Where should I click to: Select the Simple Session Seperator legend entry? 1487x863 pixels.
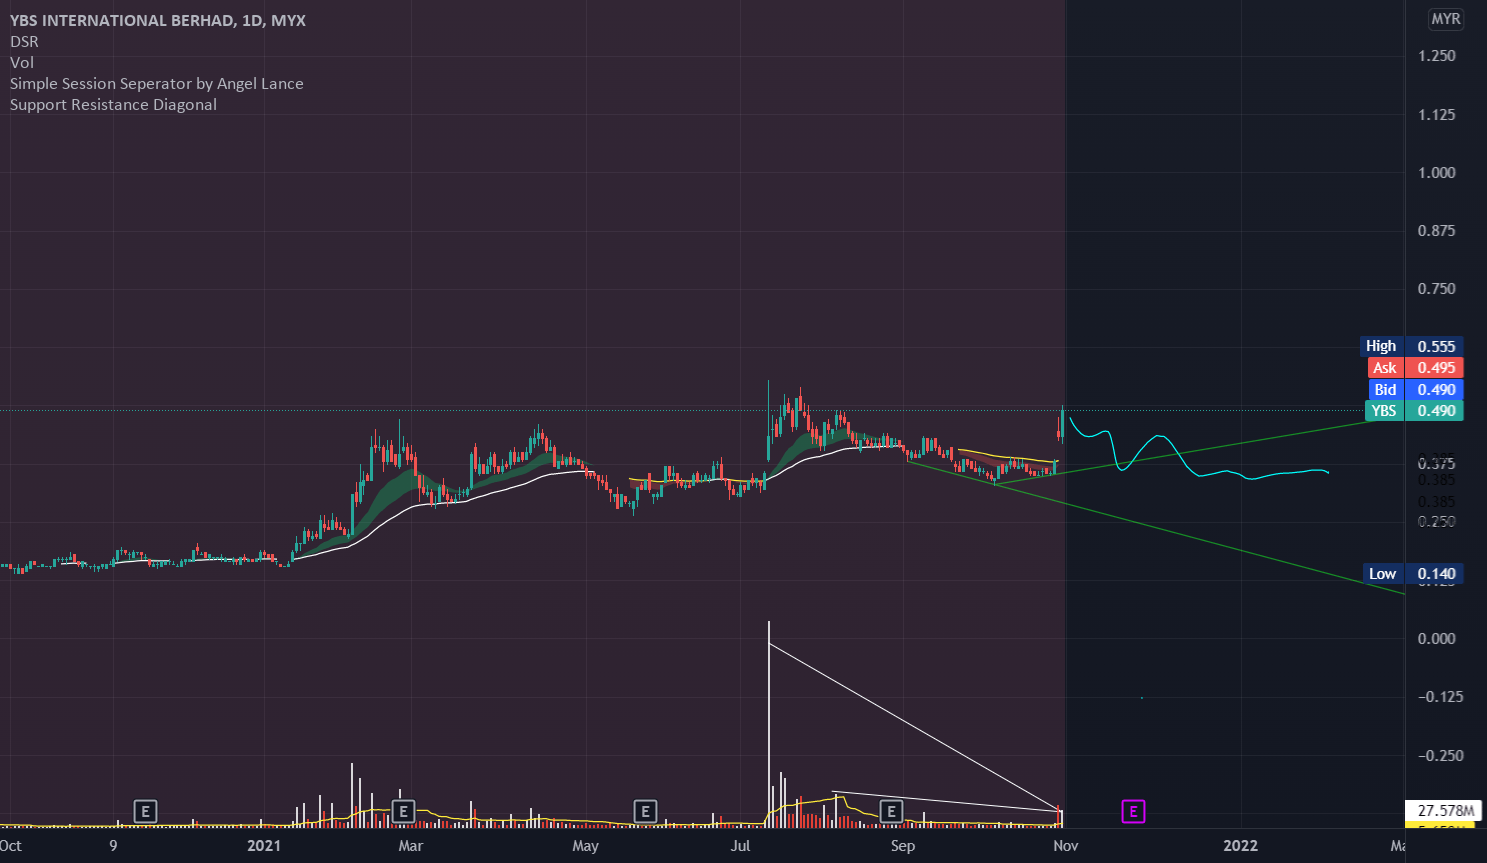point(156,83)
